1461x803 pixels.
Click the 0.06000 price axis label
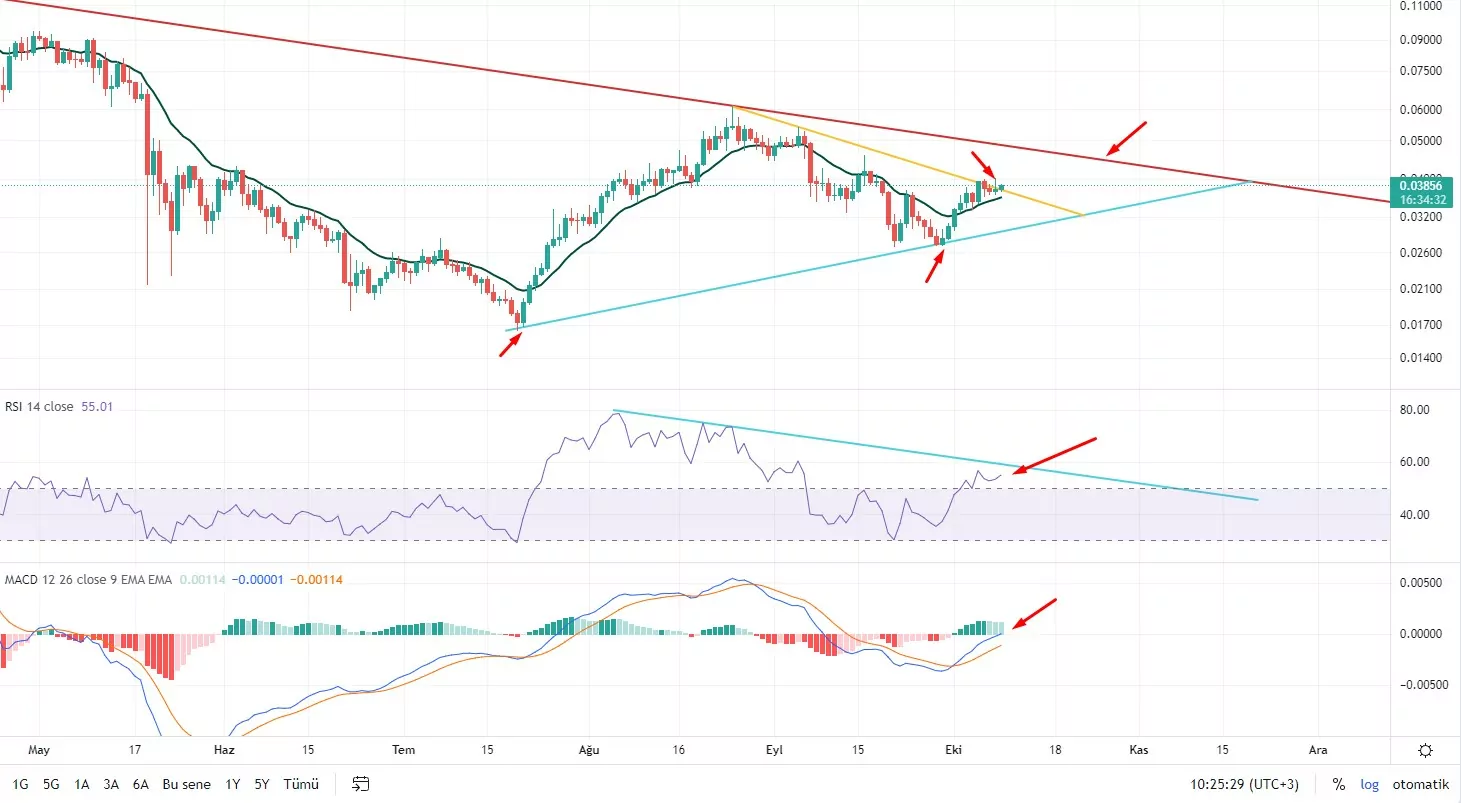(1420, 110)
